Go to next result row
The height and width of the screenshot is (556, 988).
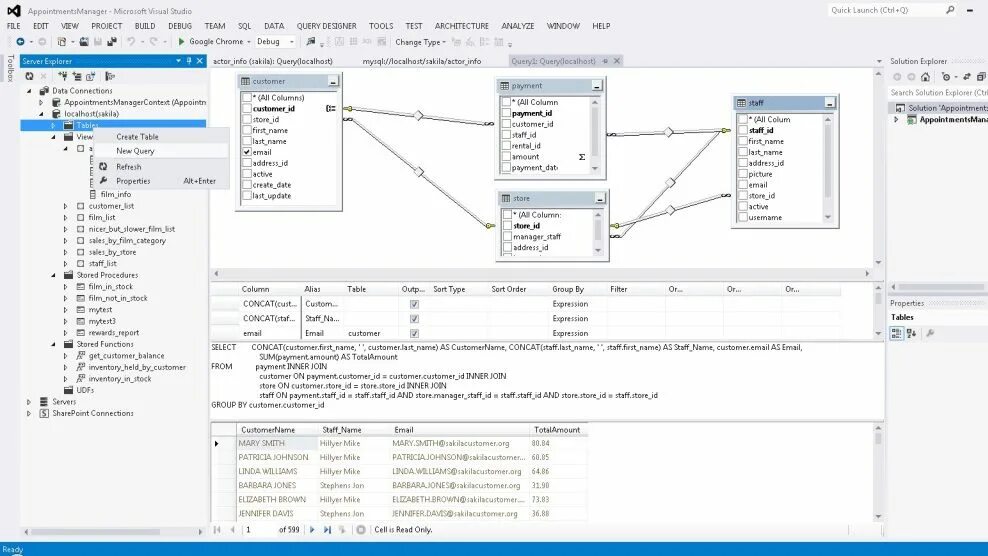pyautogui.click(x=312, y=530)
